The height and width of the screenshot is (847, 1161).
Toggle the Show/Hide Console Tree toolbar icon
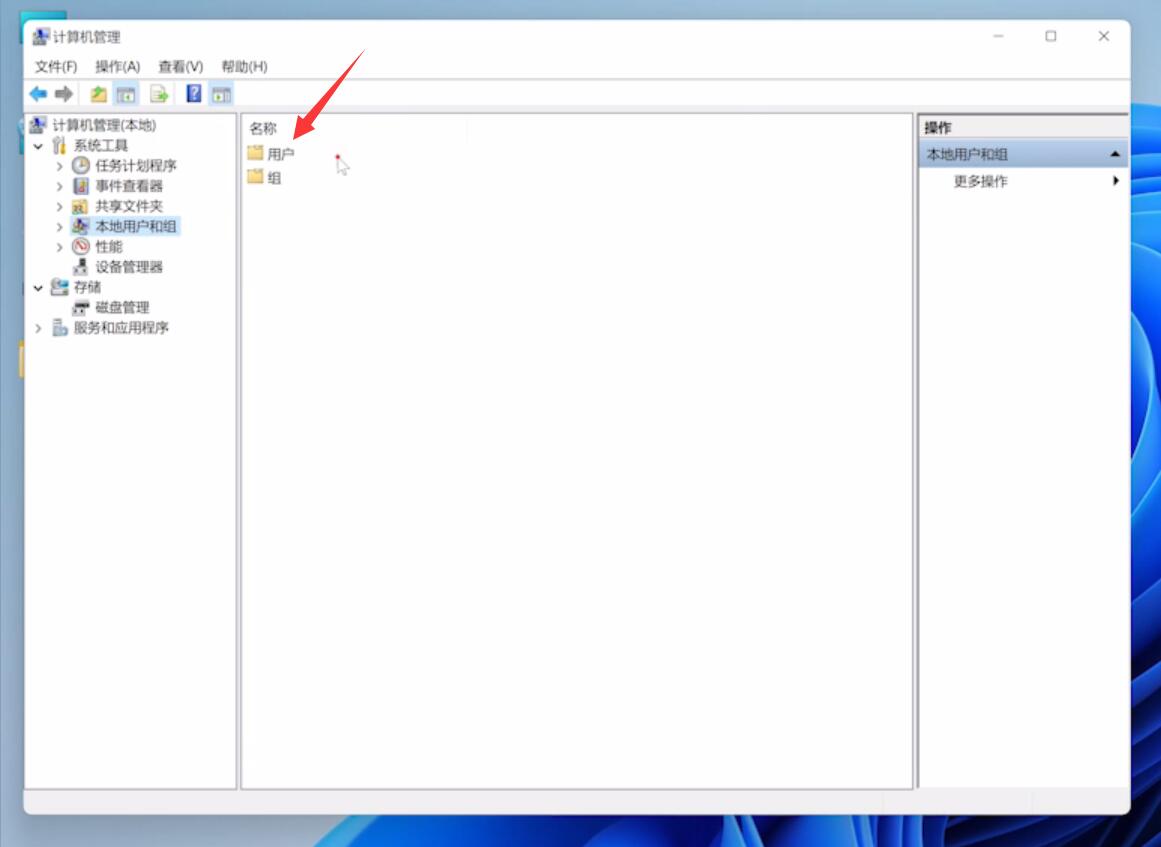[x=126, y=94]
